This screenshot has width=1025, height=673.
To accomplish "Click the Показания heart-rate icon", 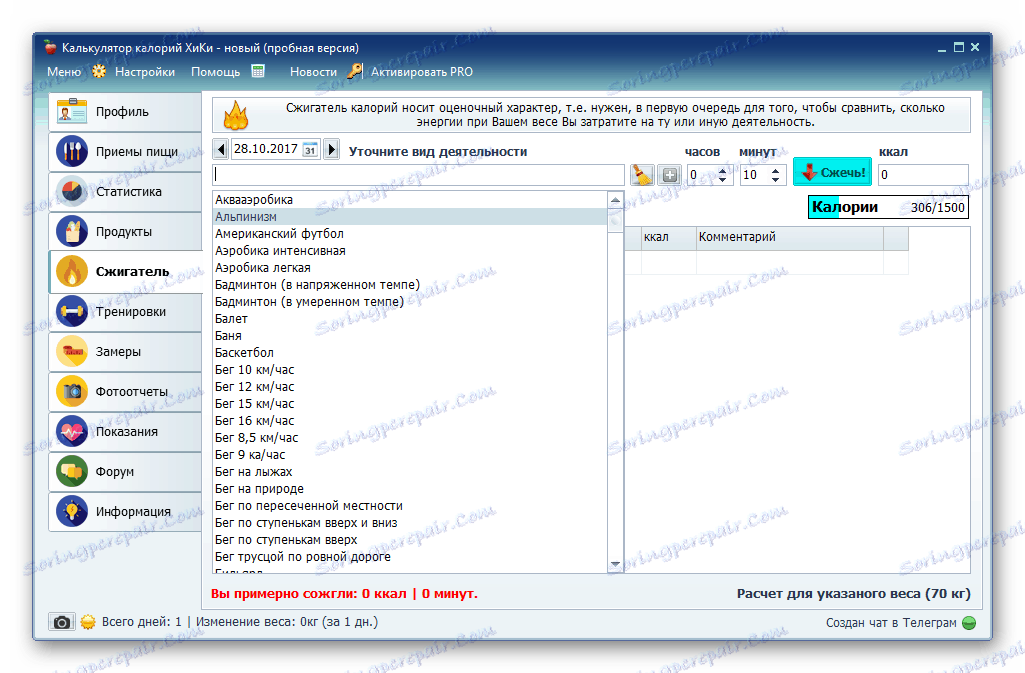I will click(x=72, y=431).
